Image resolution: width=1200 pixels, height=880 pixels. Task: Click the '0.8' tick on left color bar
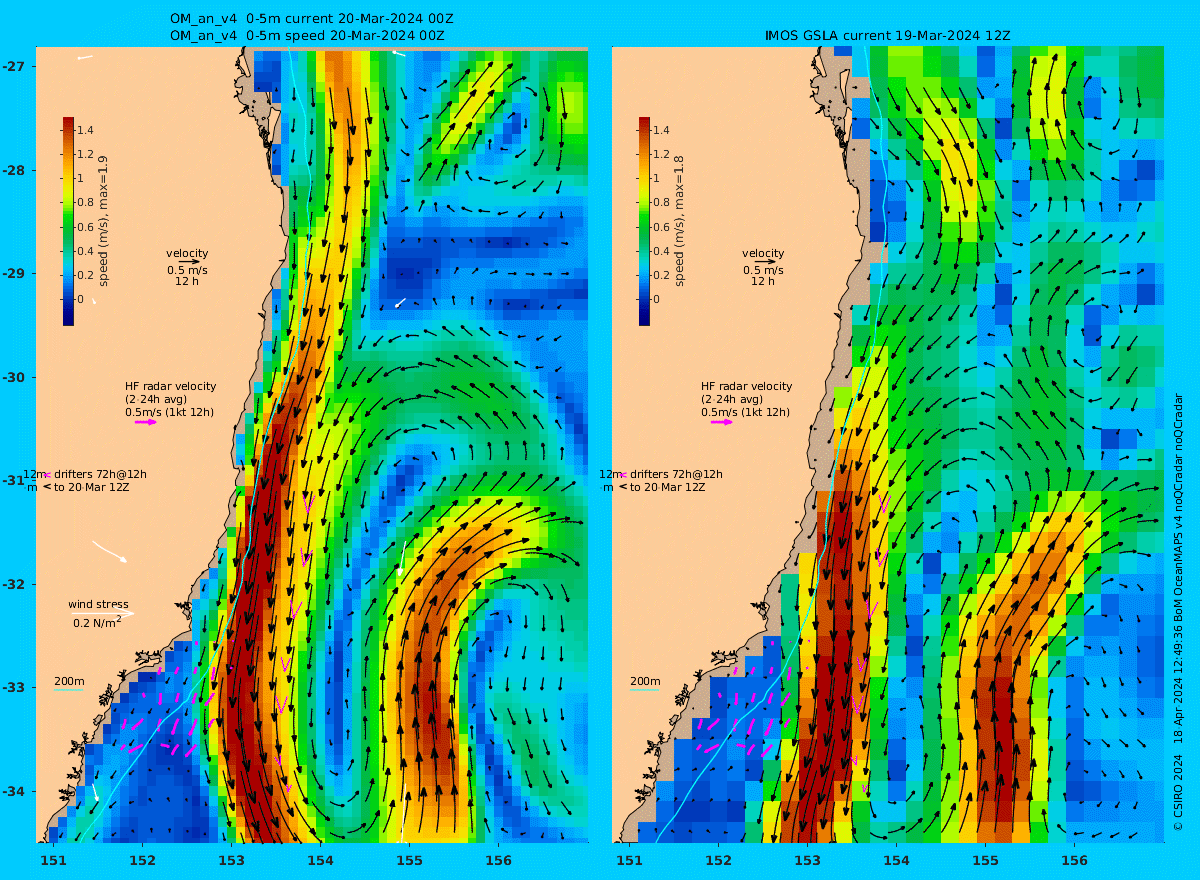[x=85, y=202]
